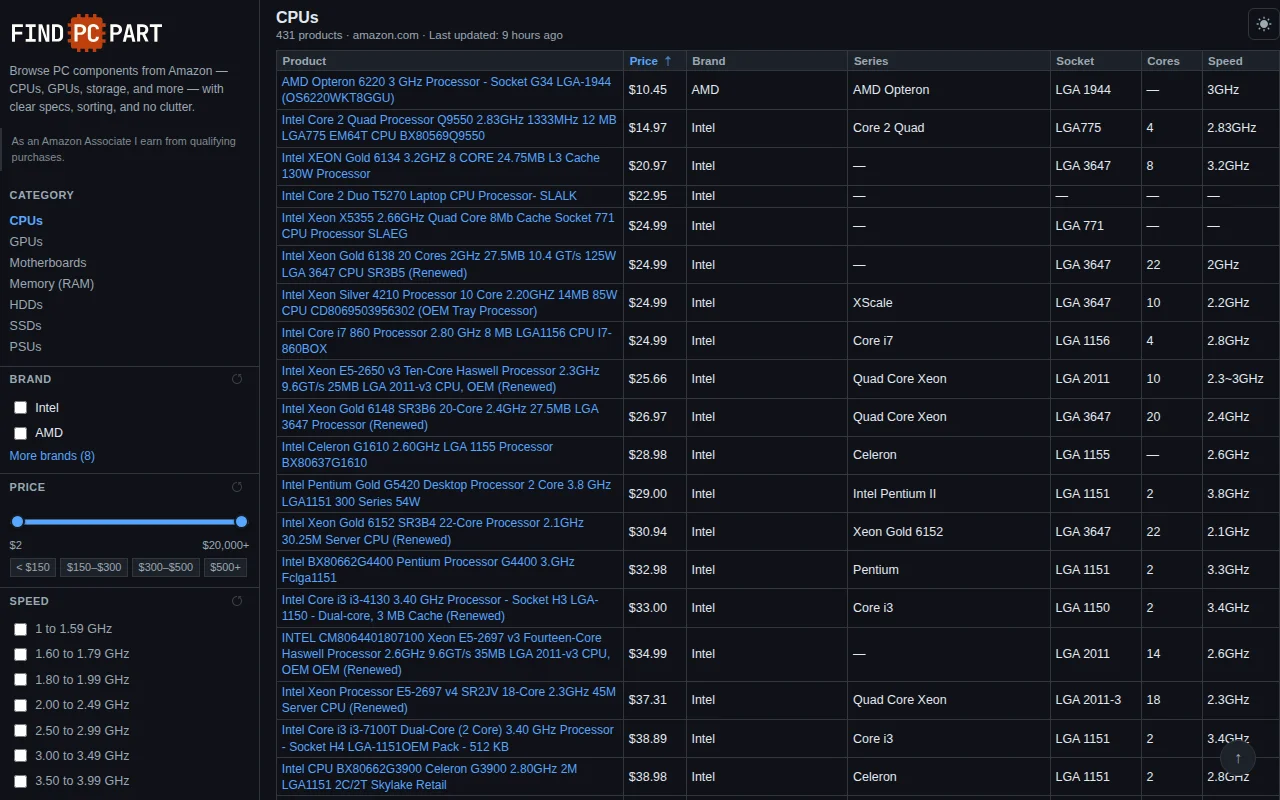1280x800 pixels.
Task: Click the LGA 2011-3 socket cell
Action: [1095, 700]
